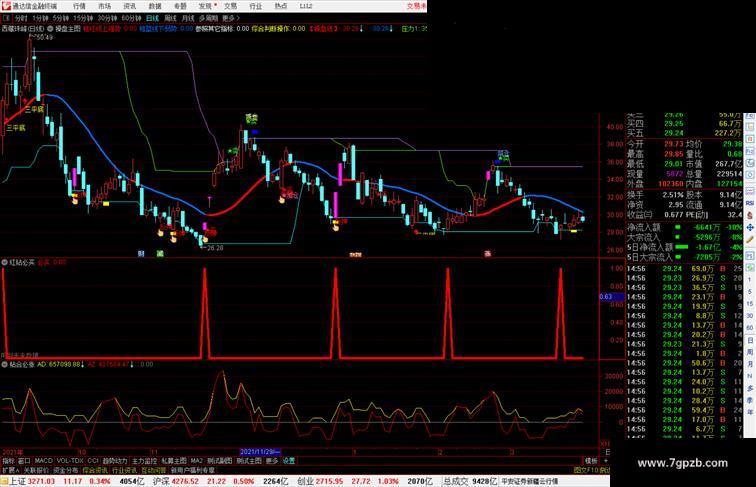Click the 操盘主图 indicator settings icon
Viewport: 756px width, 487px height.
click(50, 28)
